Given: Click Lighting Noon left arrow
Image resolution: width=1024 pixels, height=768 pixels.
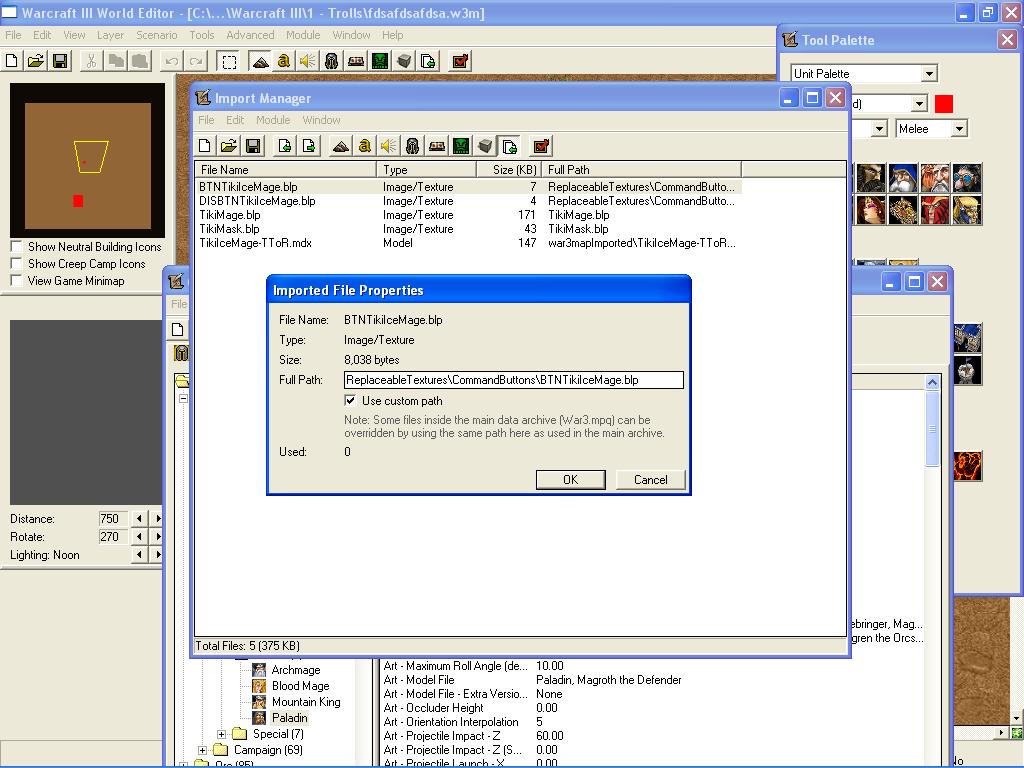Looking at the screenshot, I should tap(139, 554).
